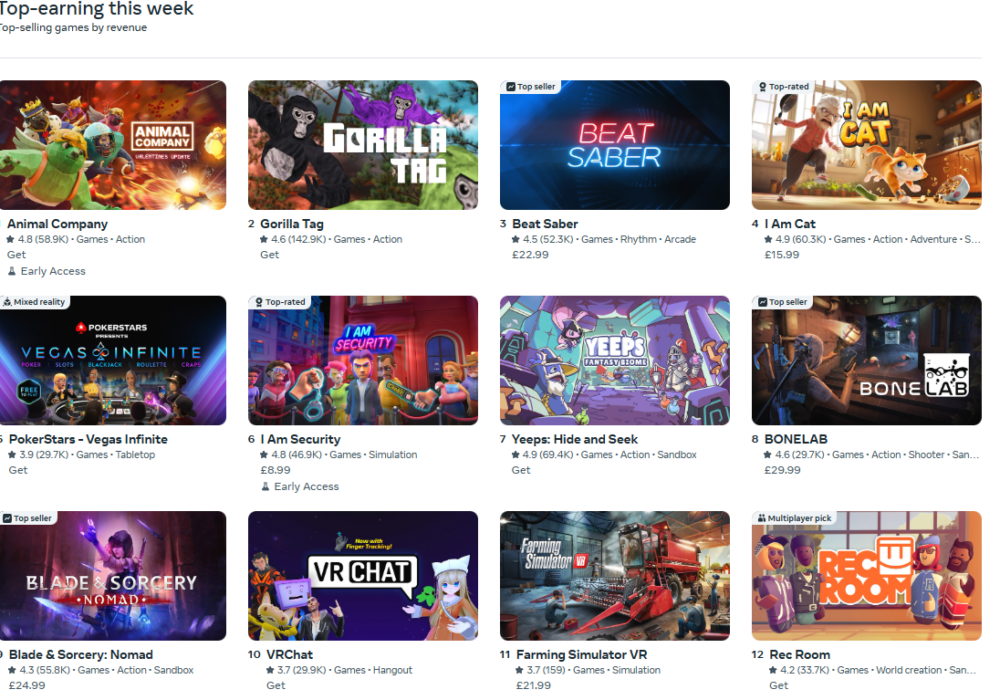Click the Top seller badge on BONELAB
The image size is (1000, 700).
[x=782, y=302]
